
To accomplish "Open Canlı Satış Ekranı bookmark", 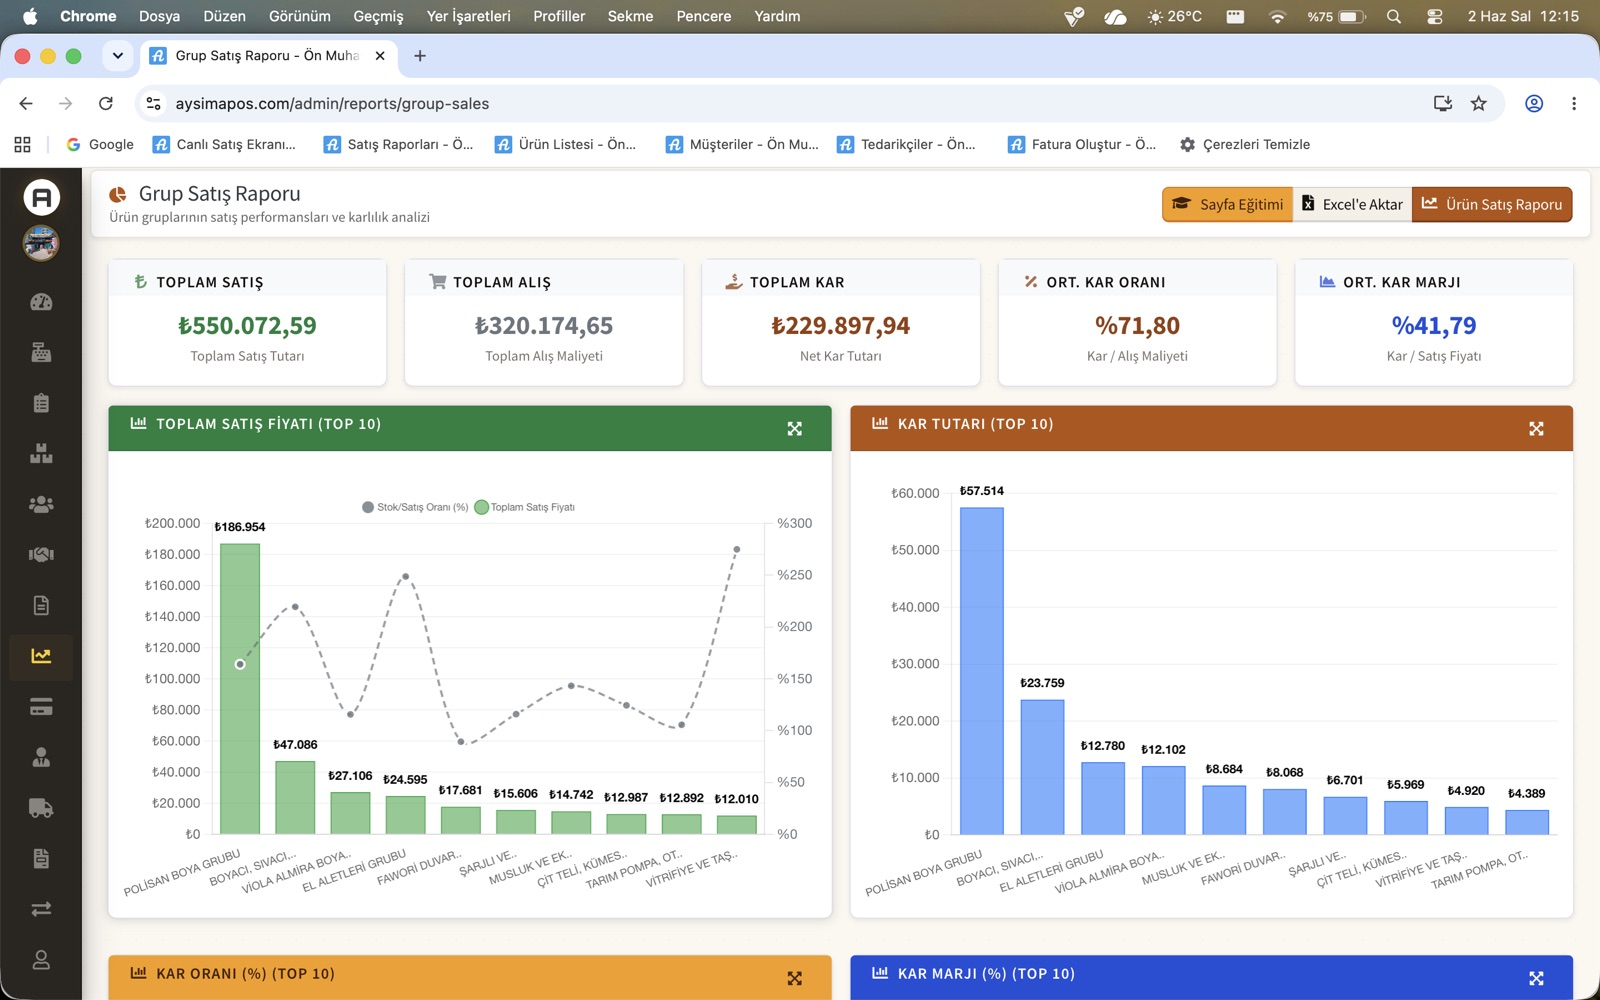I will pyautogui.click(x=225, y=144).
